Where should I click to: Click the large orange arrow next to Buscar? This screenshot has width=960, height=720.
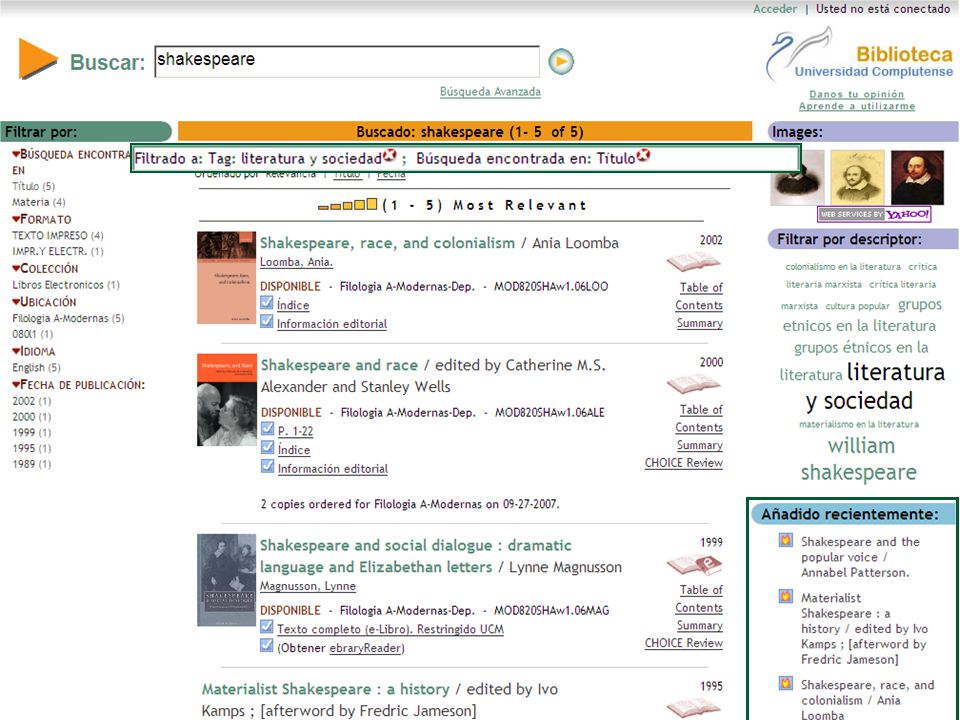(x=38, y=59)
